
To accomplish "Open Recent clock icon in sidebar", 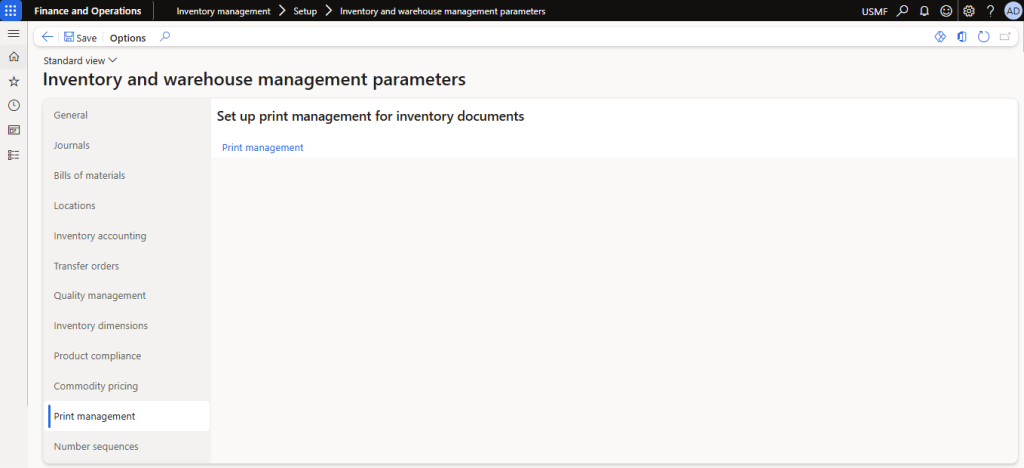I will click(x=14, y=105).
